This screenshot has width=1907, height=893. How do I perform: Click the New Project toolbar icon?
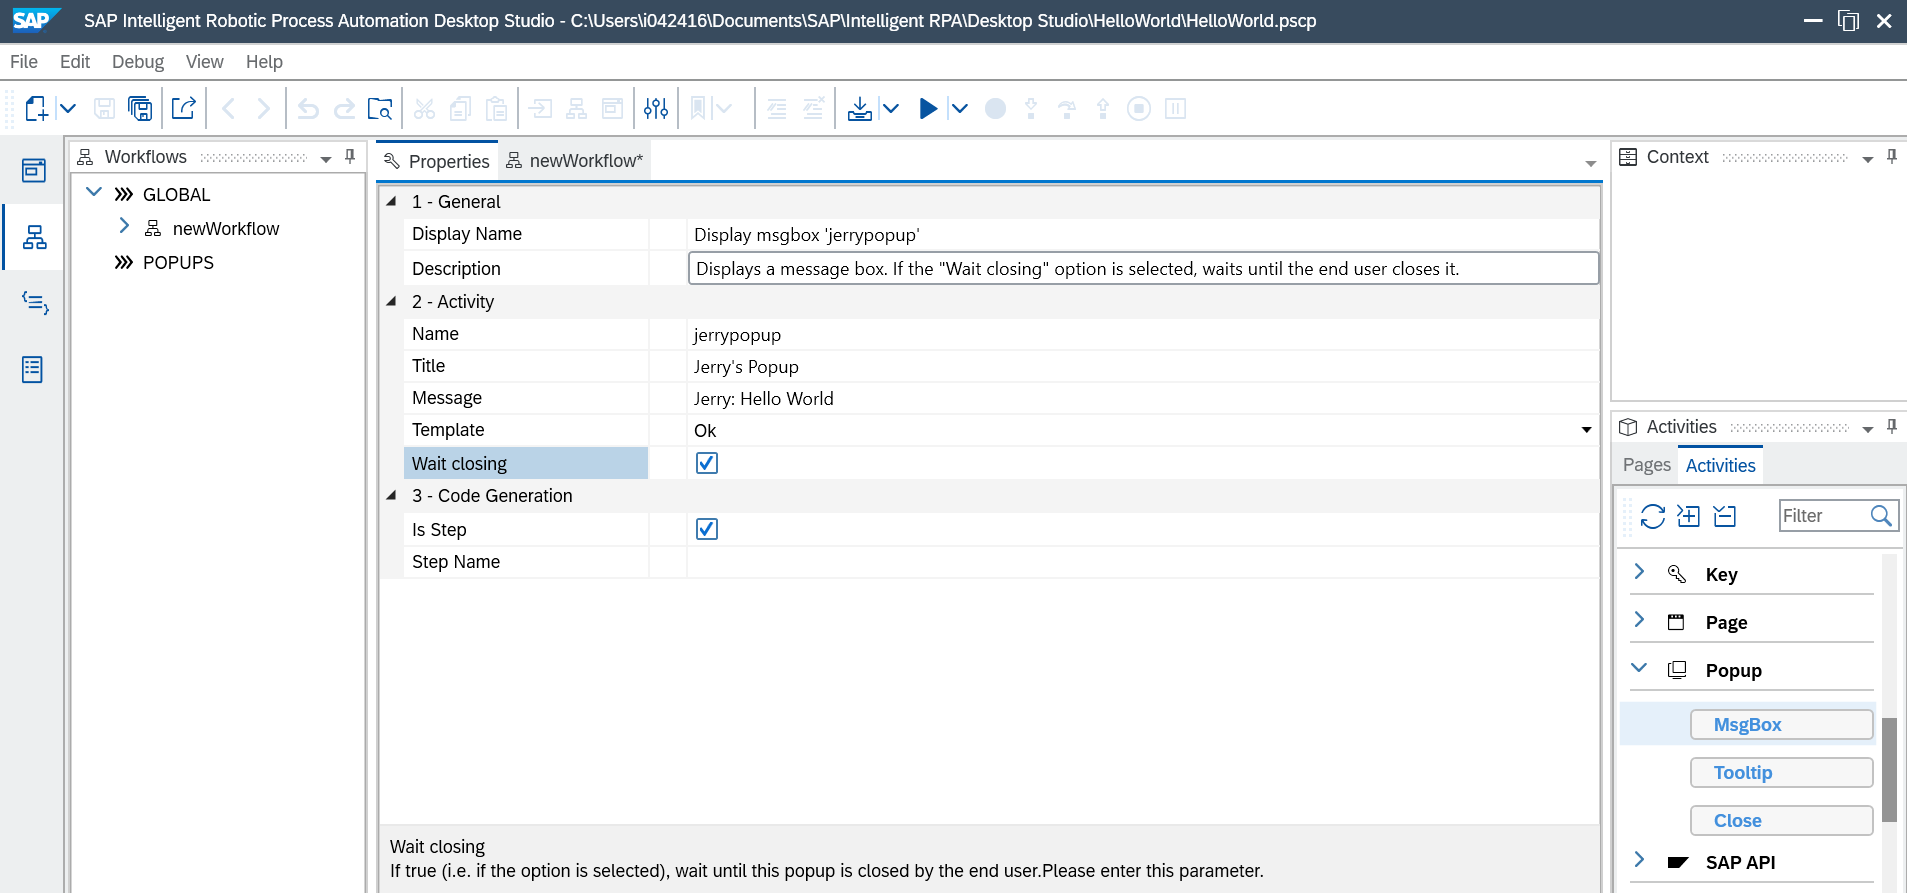[x=36, y=108]
